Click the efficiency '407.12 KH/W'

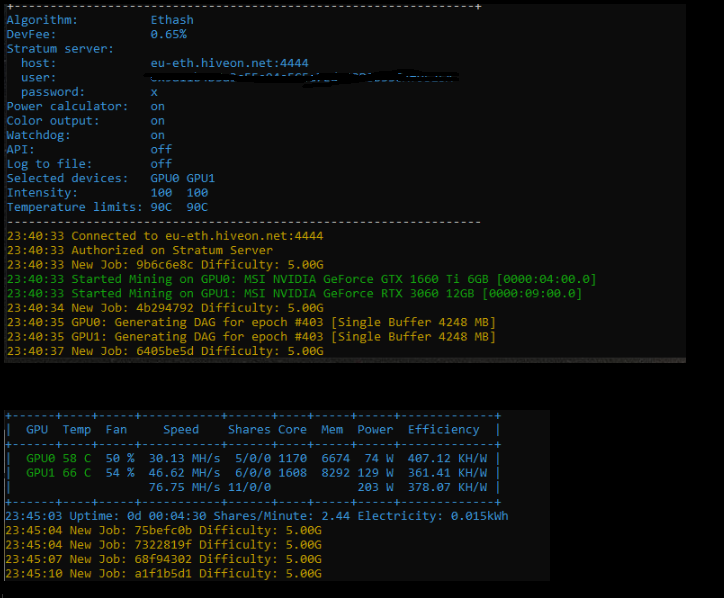coord(447,459)
